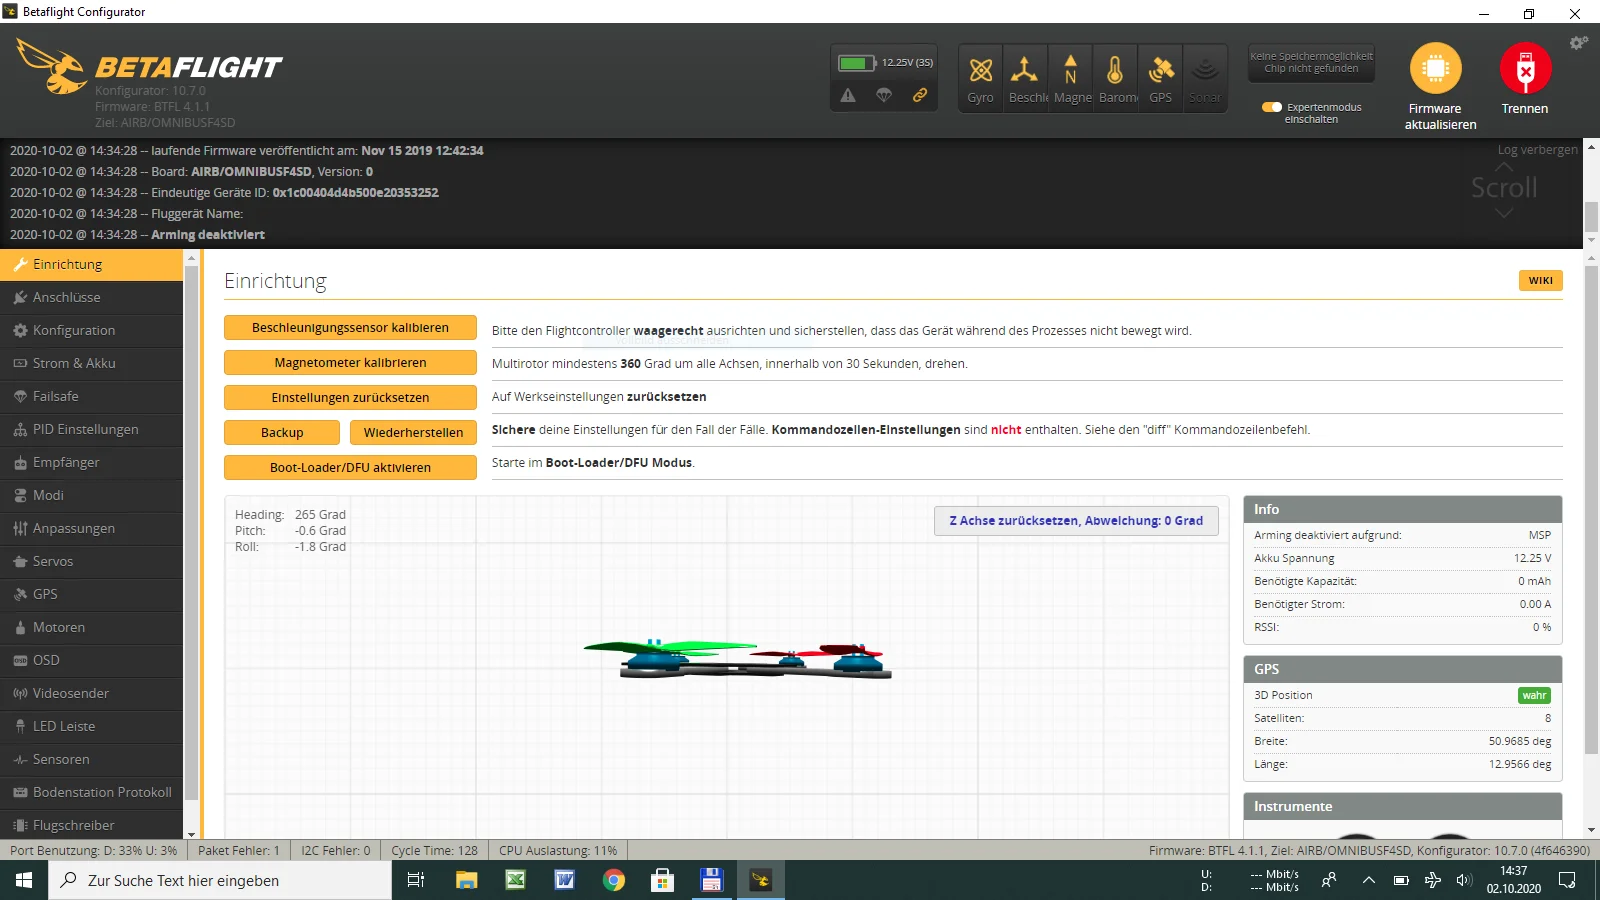Click Windows Start button
The image size is (1600, 900).
(24, 880)
